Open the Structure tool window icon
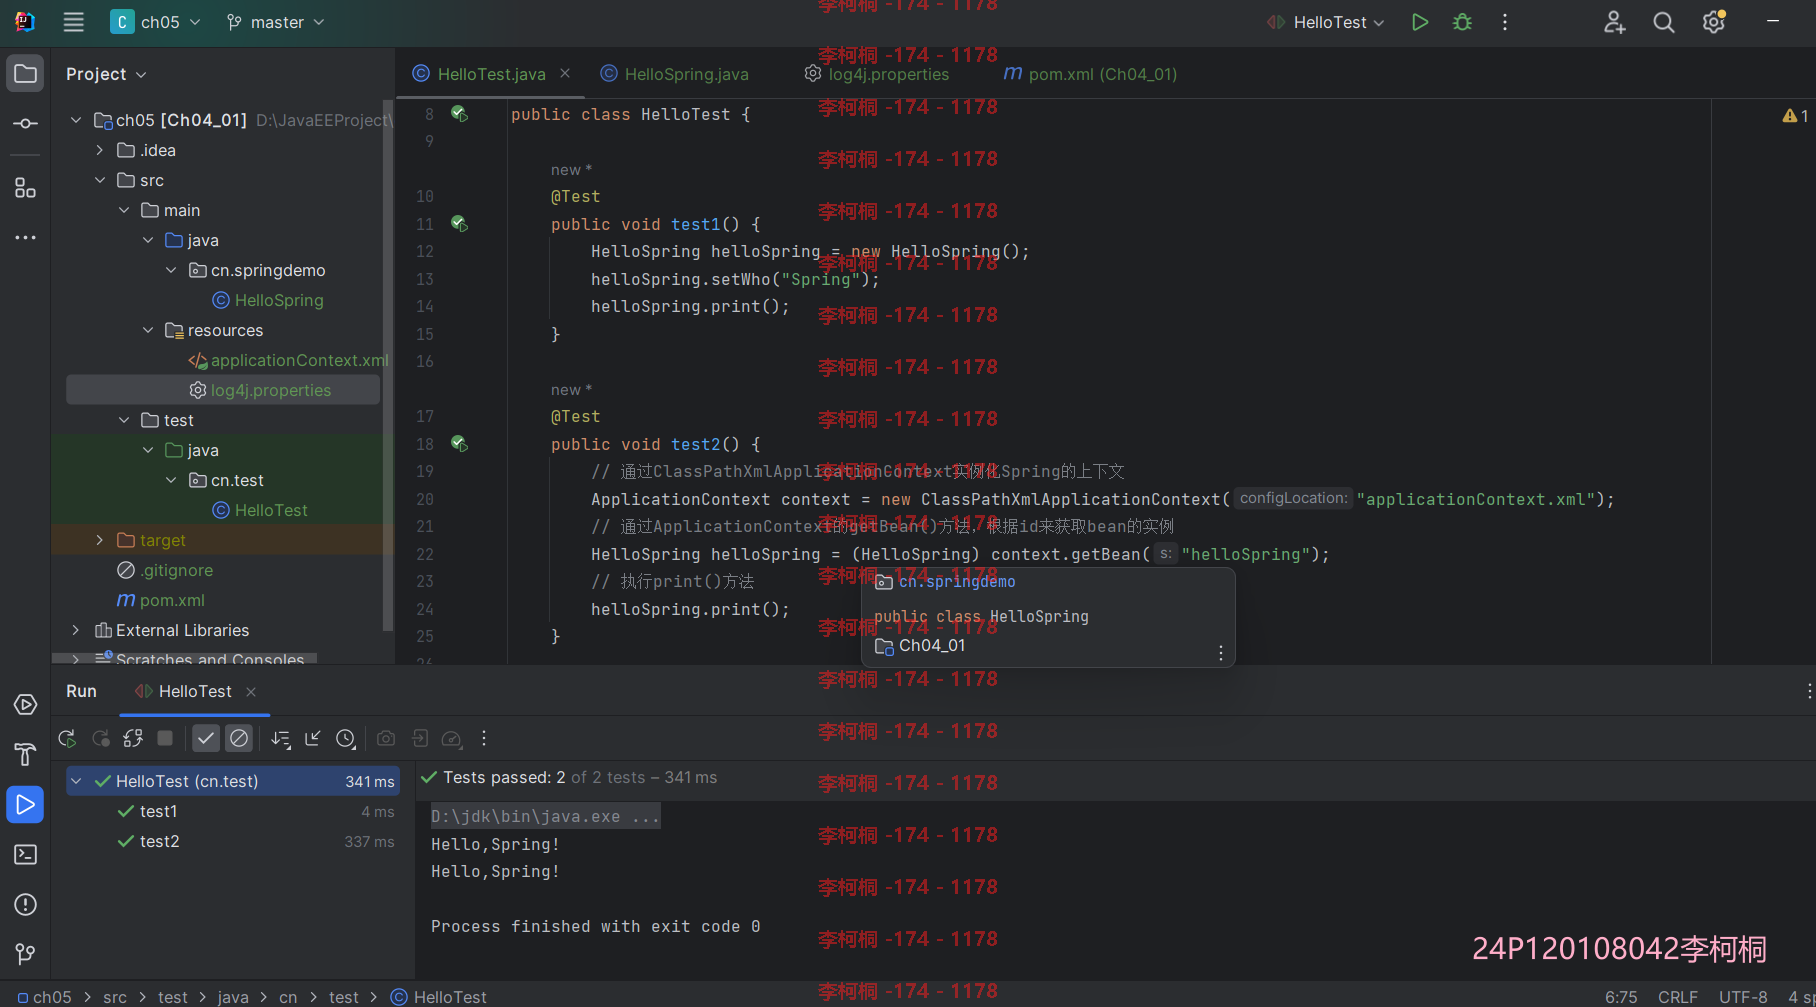The height and width of the screenshot is (1007, 1816). [25, 188]
